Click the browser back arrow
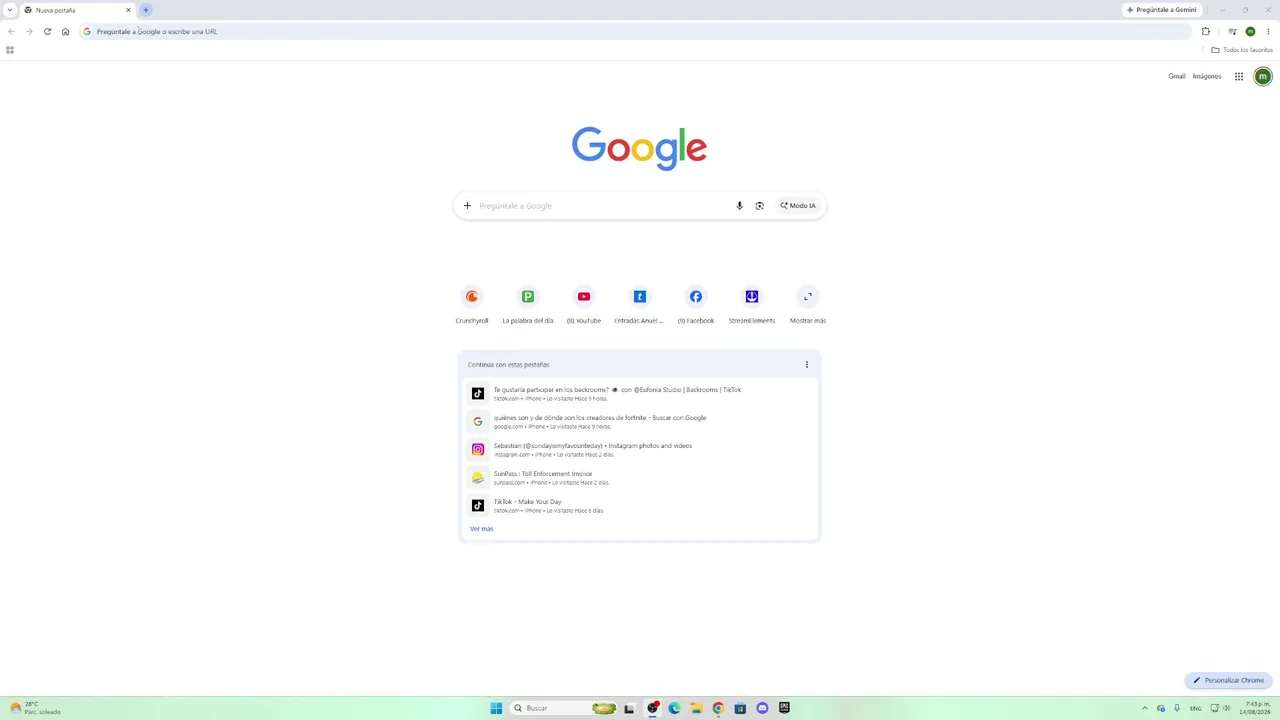Screen dimensions: 1280x720 [x=11, y=31]
